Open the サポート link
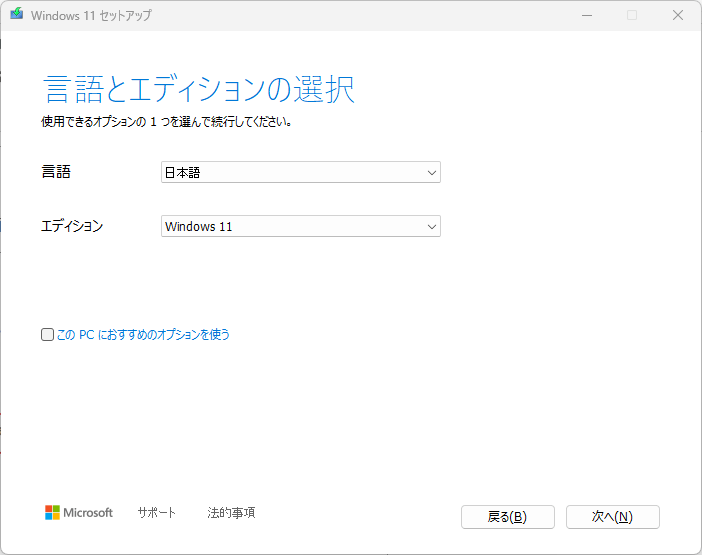The height and width of the screenshot is (555, 702). tap(156, 512)
